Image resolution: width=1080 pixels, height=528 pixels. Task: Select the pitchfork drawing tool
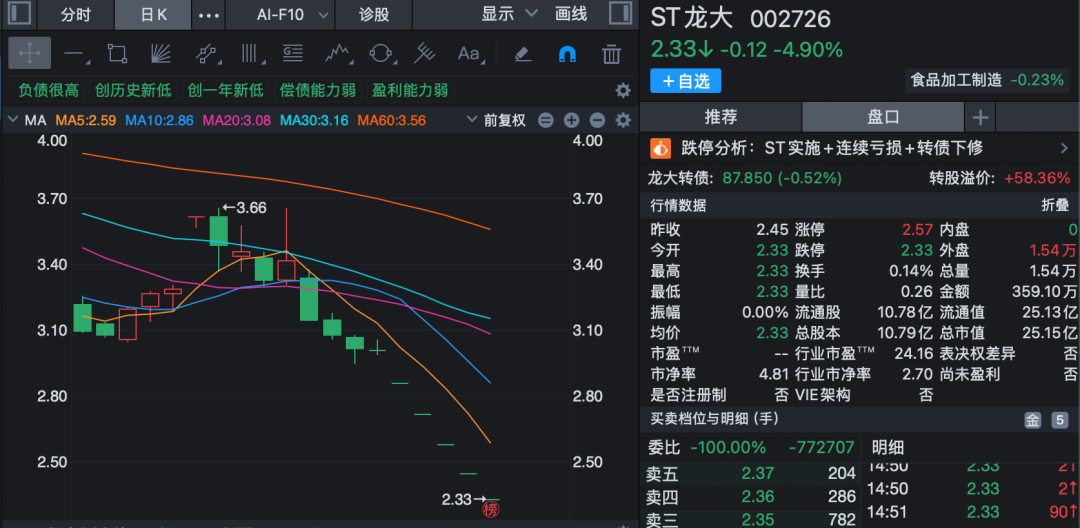tap(424, 53)
